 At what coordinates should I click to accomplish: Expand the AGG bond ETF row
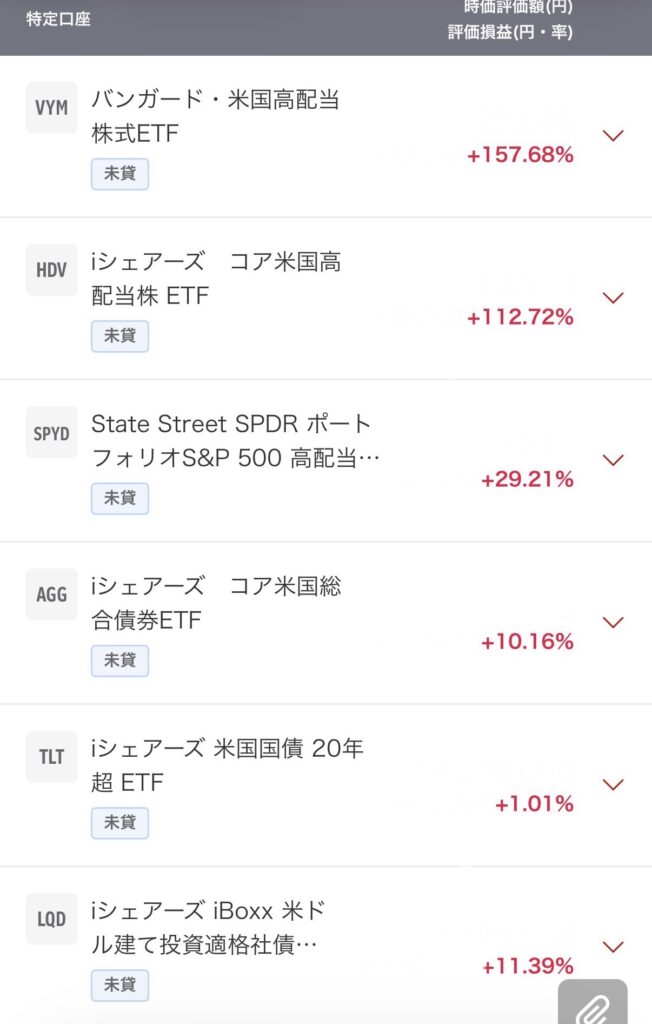(x=614, y=622)
